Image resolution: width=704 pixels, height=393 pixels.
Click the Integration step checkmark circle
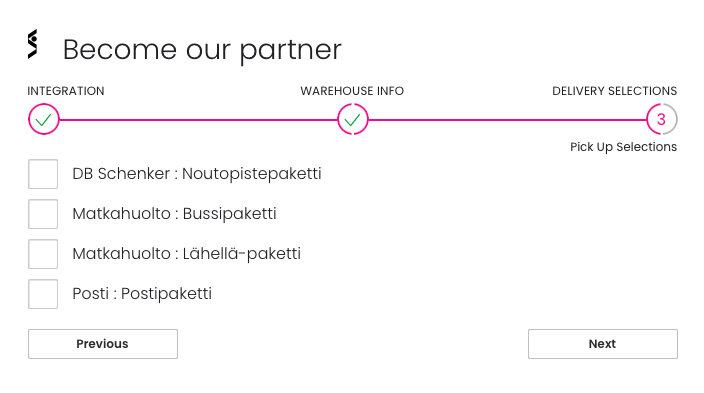tap(44, 119)
